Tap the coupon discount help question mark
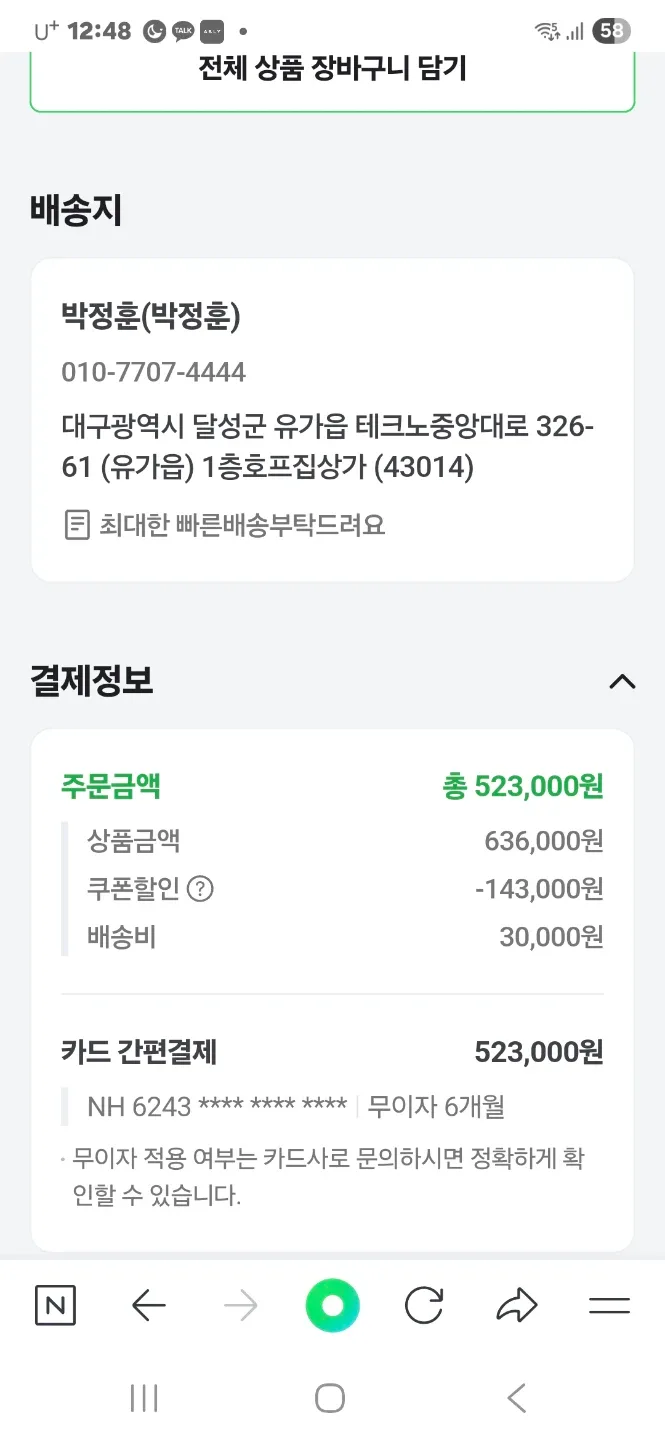 (x=201, y=889)
